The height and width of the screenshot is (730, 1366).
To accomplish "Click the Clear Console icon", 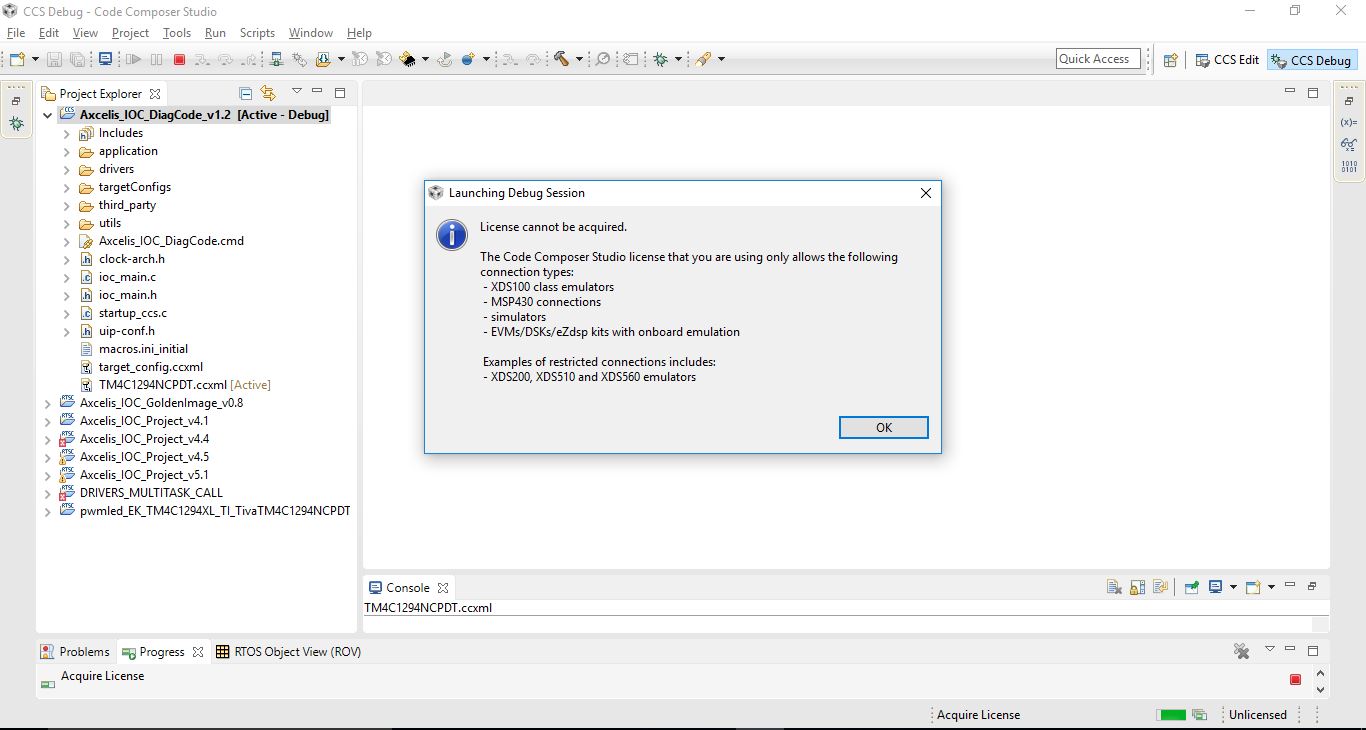I will [1114, 587].
